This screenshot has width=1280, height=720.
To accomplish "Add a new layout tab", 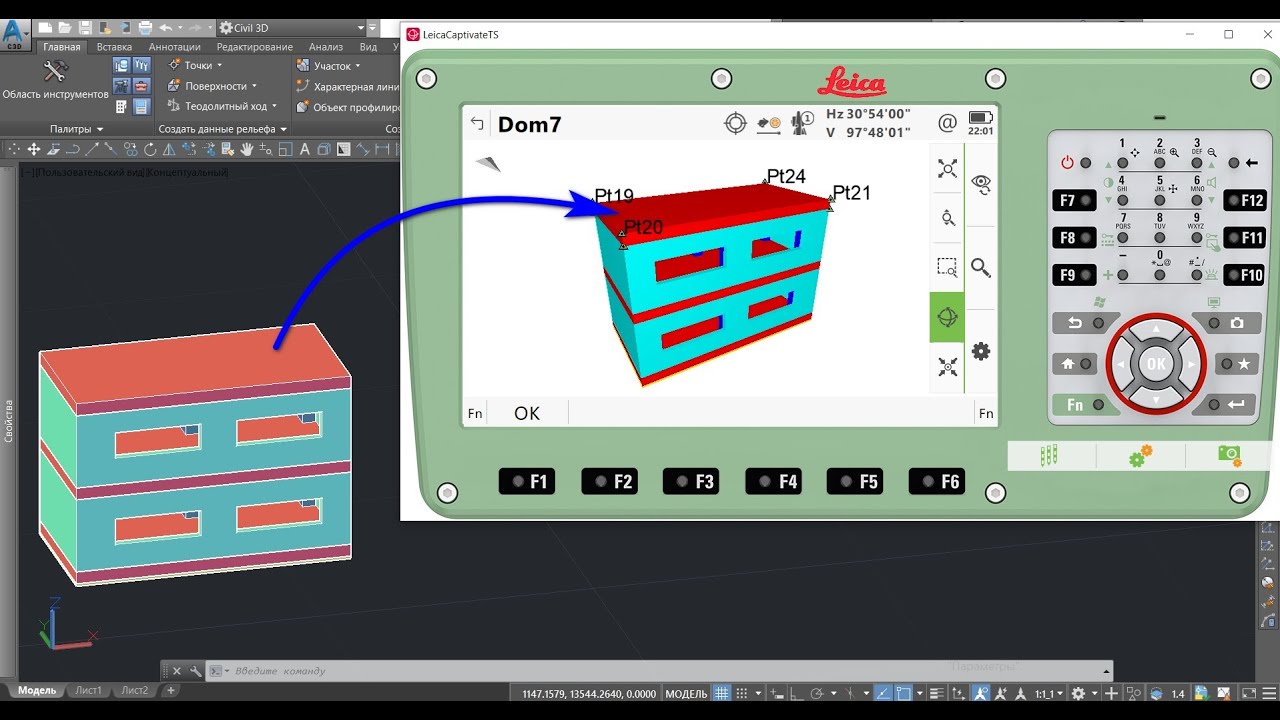I will point(171,690).
